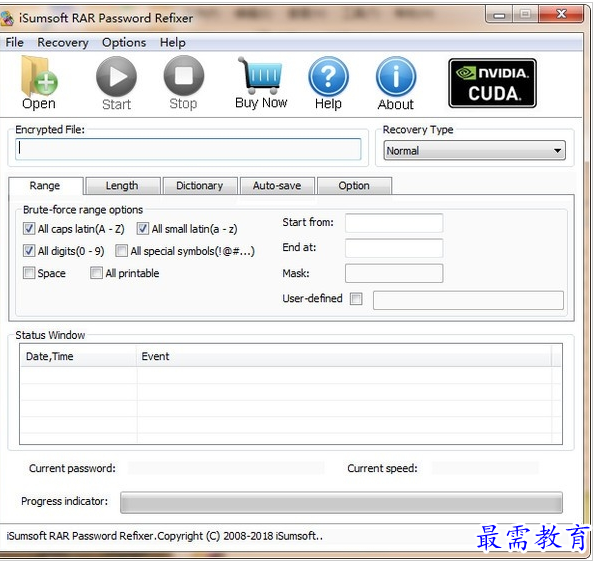598x569 pixels.
Task: Click the Buy Now shopping cart icon
Action: click(x=261, y=82)
